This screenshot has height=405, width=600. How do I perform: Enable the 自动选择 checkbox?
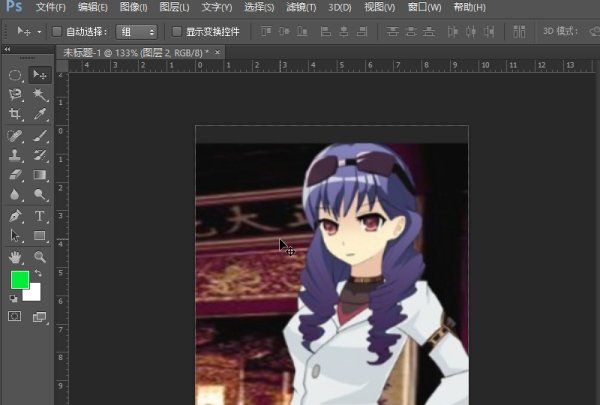57,31
